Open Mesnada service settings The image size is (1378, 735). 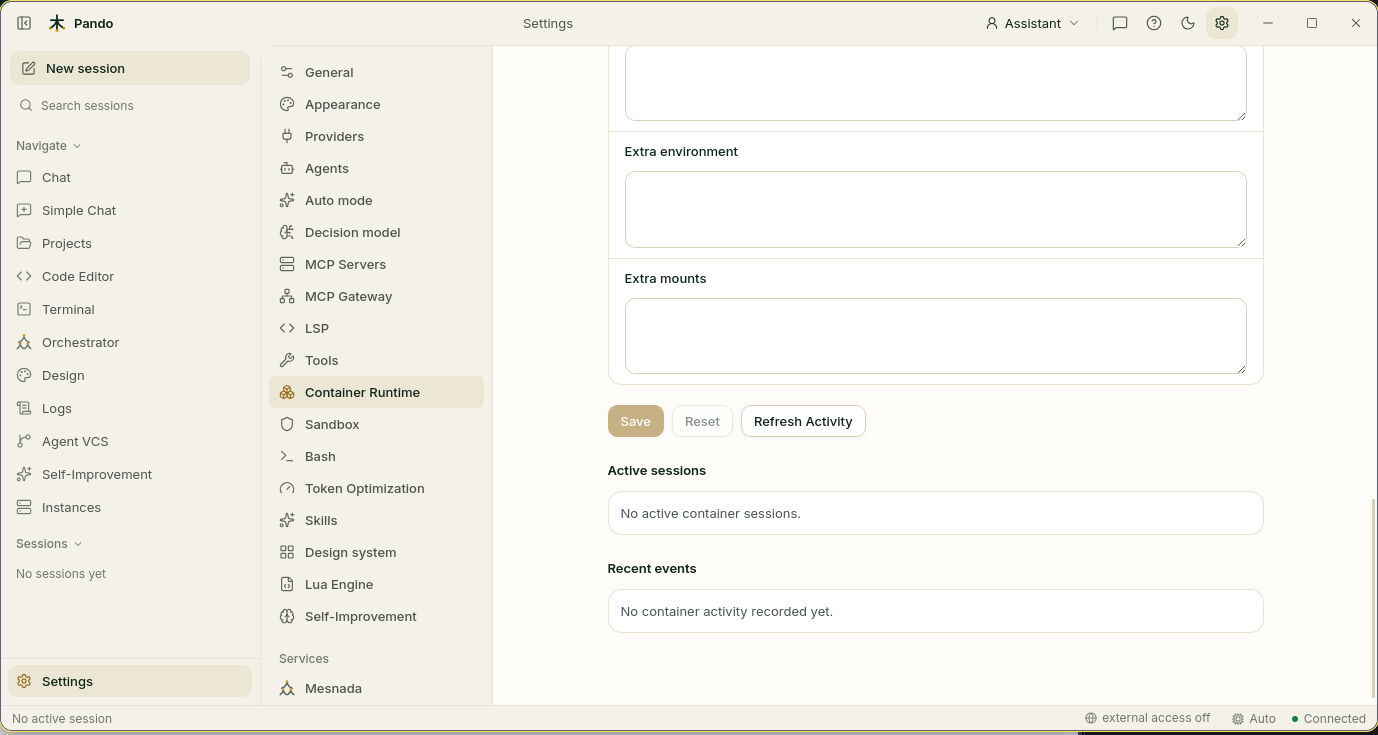tap(376, 688)
